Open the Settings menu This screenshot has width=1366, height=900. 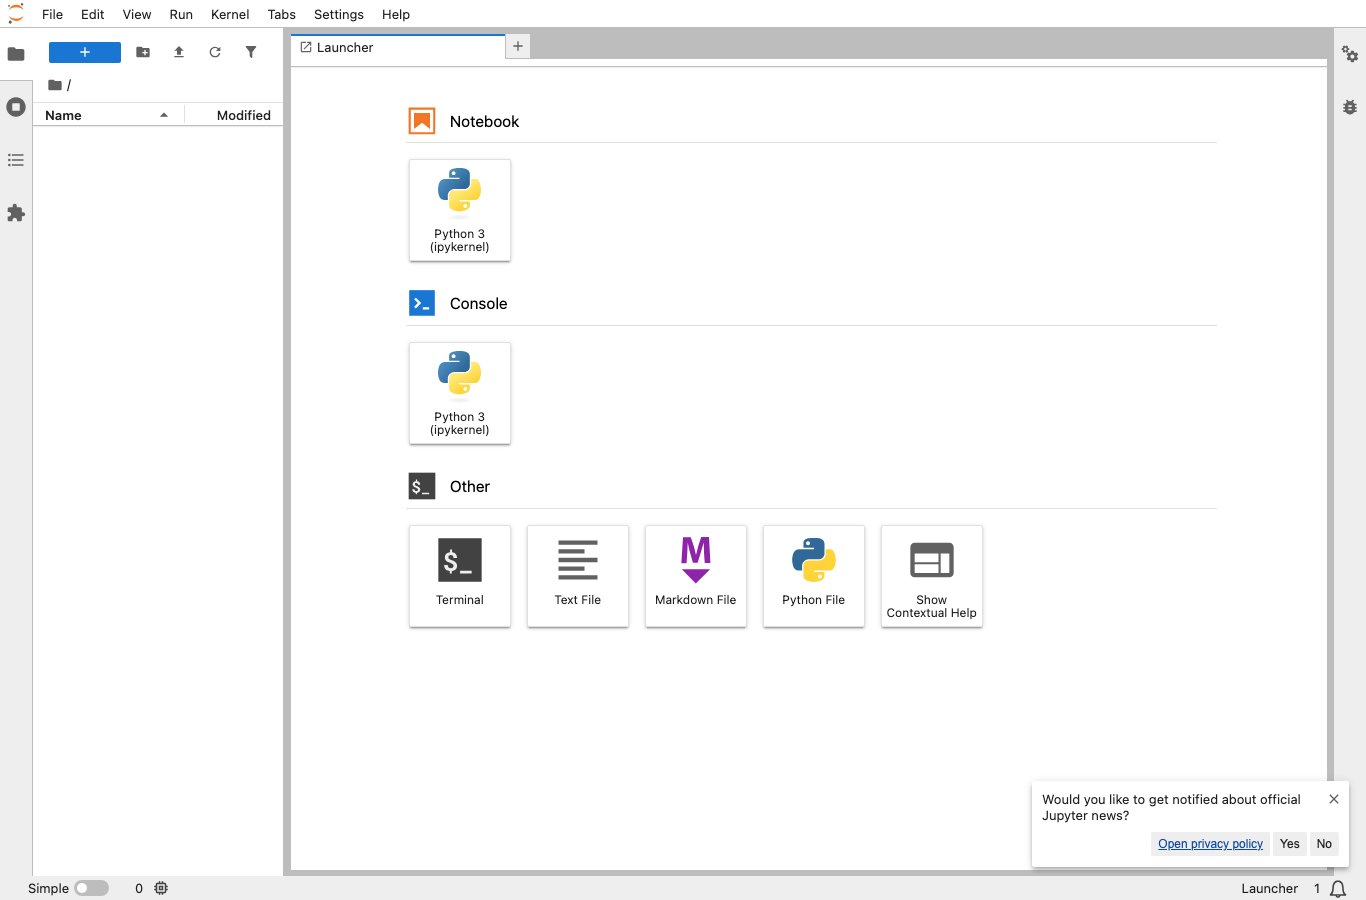tap(339, 14)
